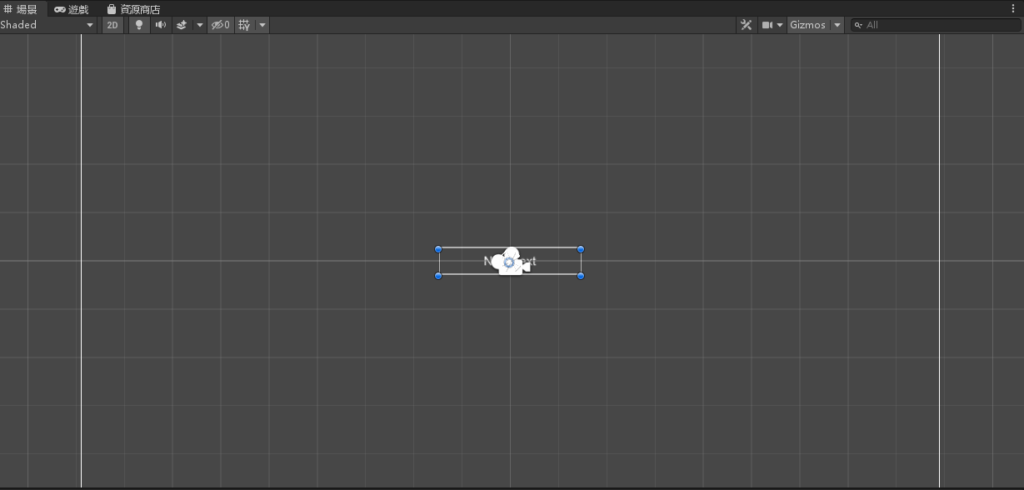Open the three-dot panel options menu
The width and height of the screenshot is (1024, 490).
tap(1013, 8)
